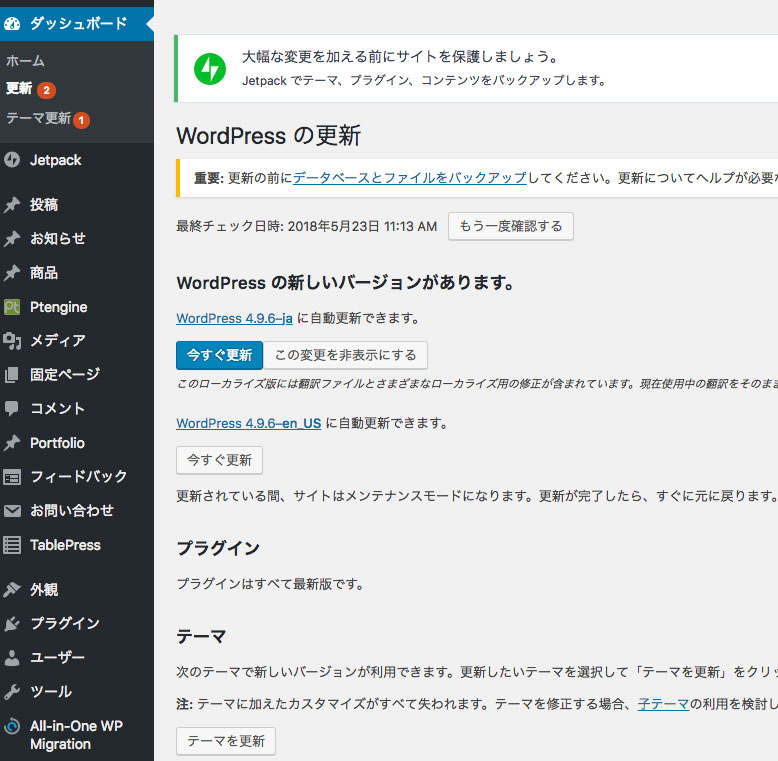Click the blue 今すぐ更新 button
Screen dimensions: 778x761
pyautogui.click(x=219, y=355)
